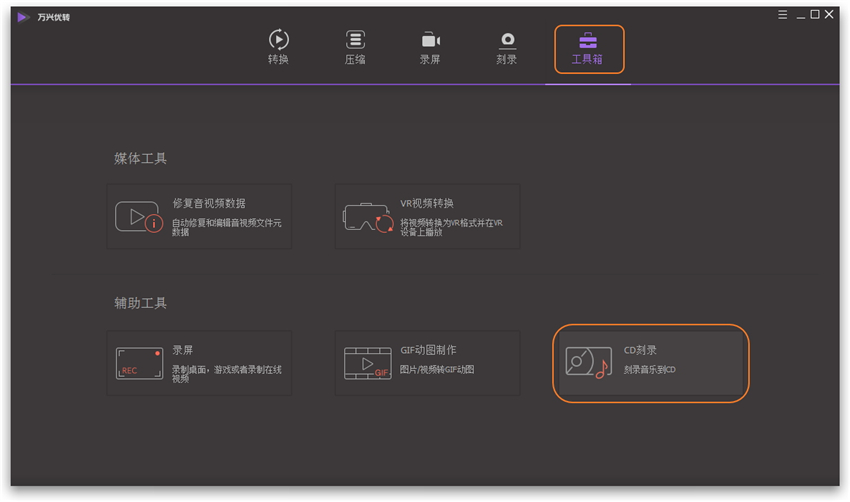Click the description 刻录音乐到CD

(x=649, y=370)
